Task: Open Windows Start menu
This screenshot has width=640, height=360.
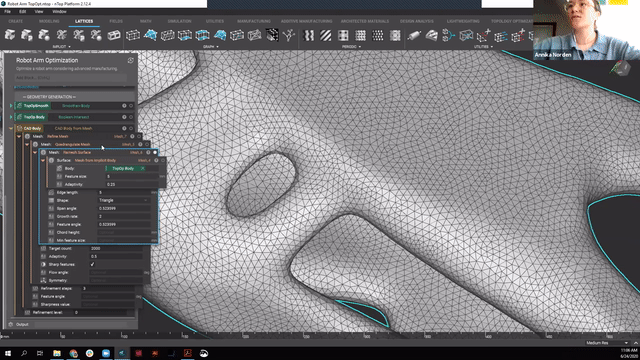Action: [8, 353]
